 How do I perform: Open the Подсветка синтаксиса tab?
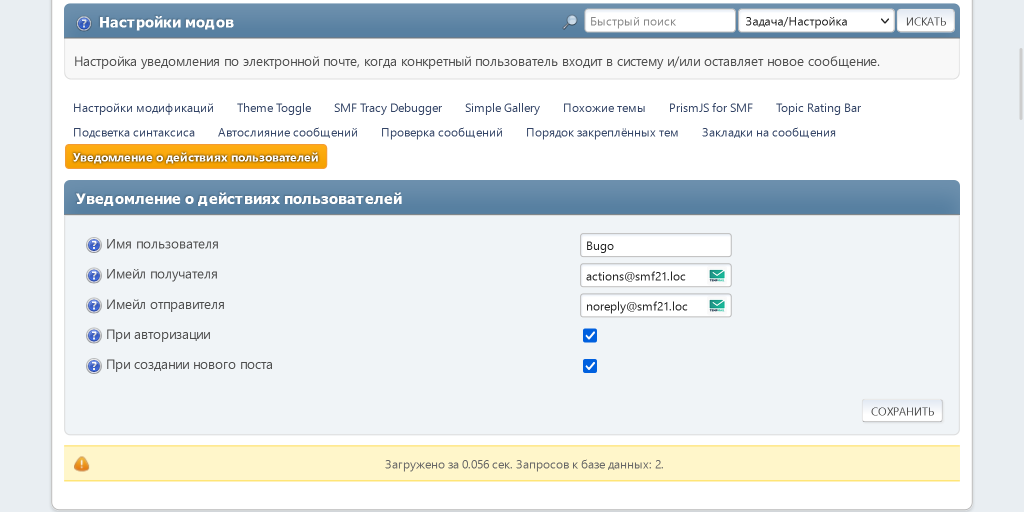click(x=134, y=132)
